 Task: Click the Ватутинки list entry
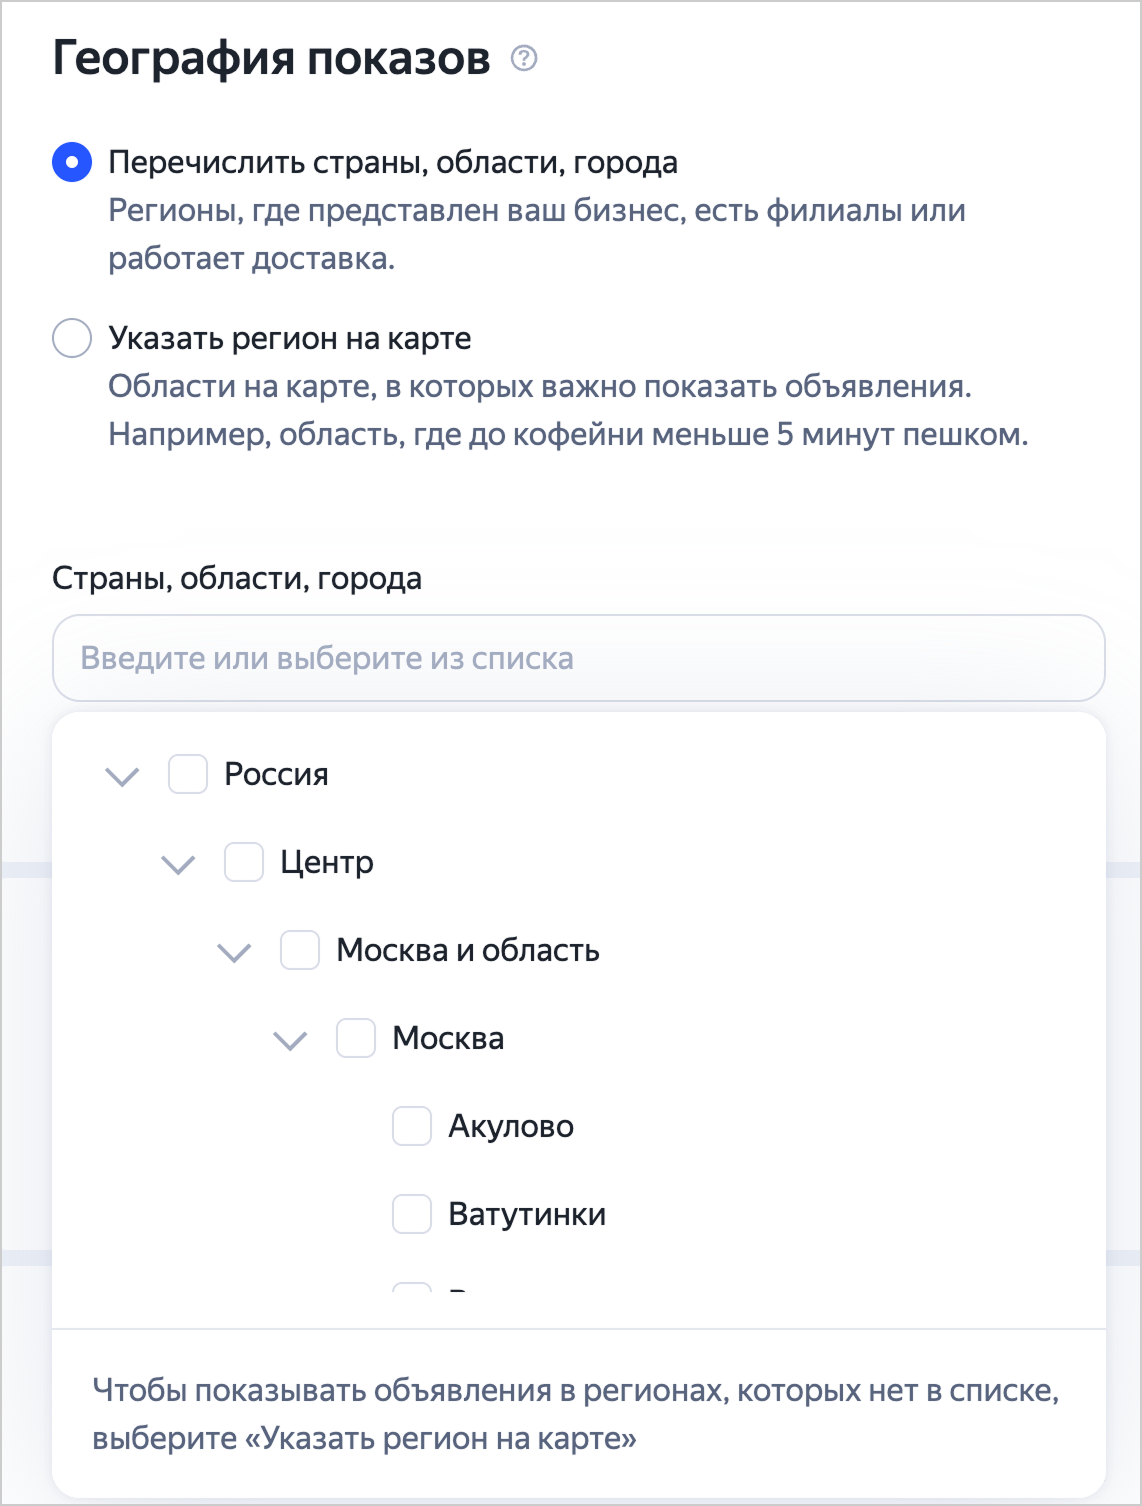527,1214
